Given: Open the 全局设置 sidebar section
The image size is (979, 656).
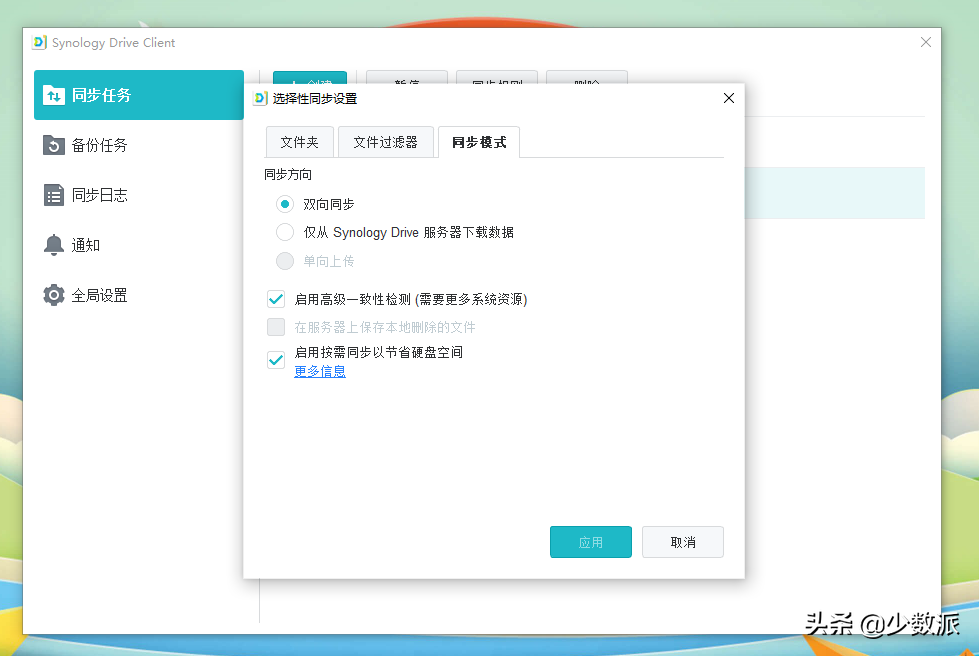Looking at the screenshot, I should click(139, 295).
